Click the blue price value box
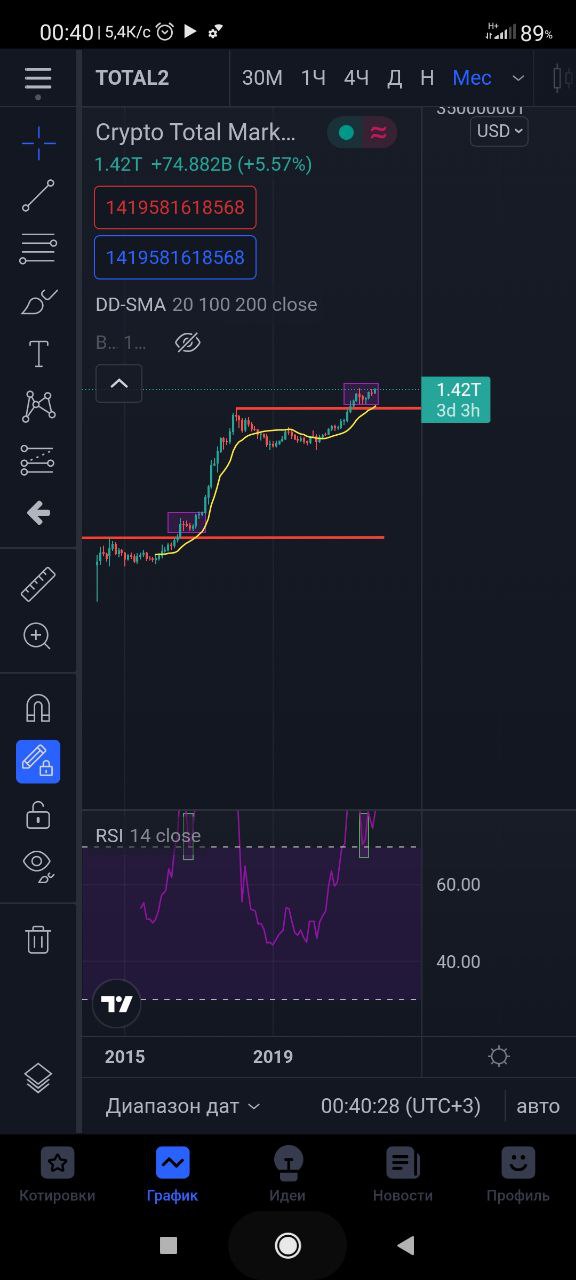Image resolution: width=576 pixels, height=1280 pixels. [x=175, y=257]
